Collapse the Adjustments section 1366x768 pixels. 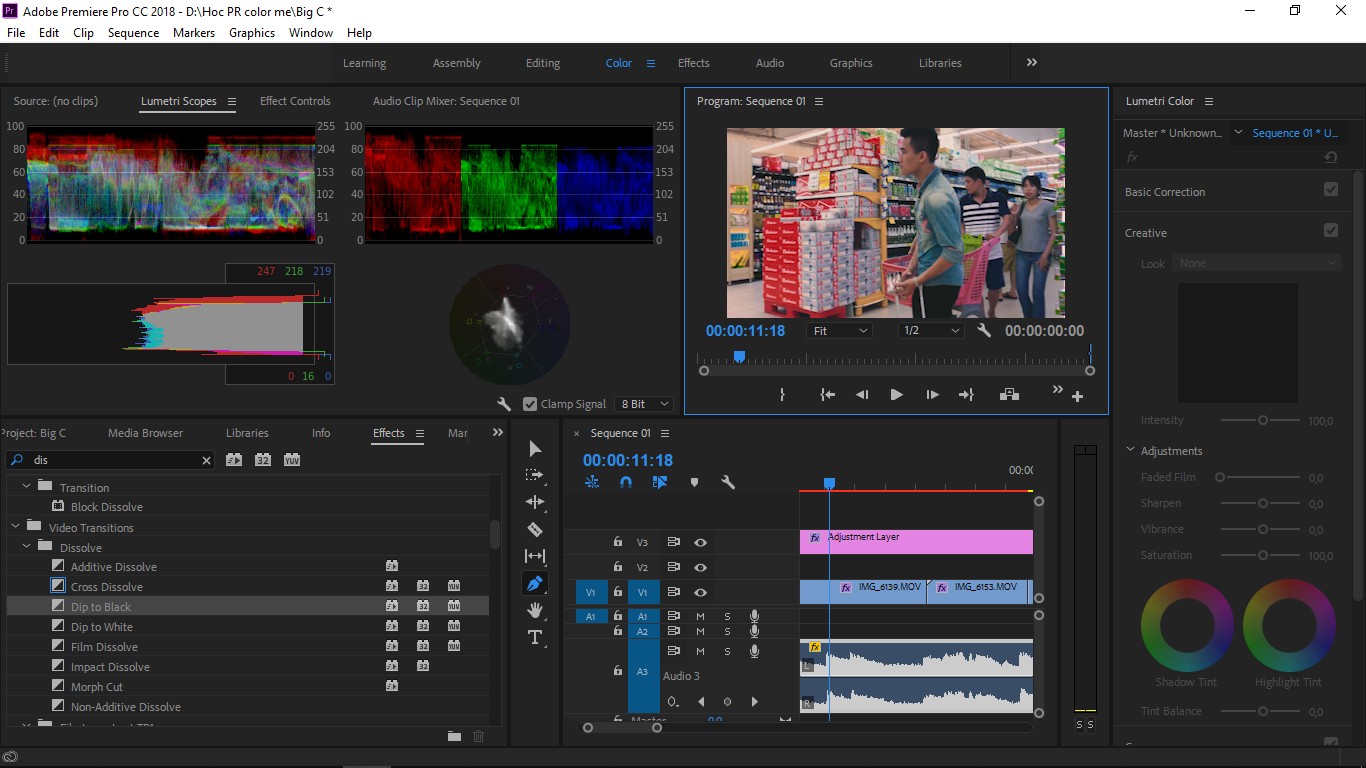pyautogui.click(x=1130, y=450)
